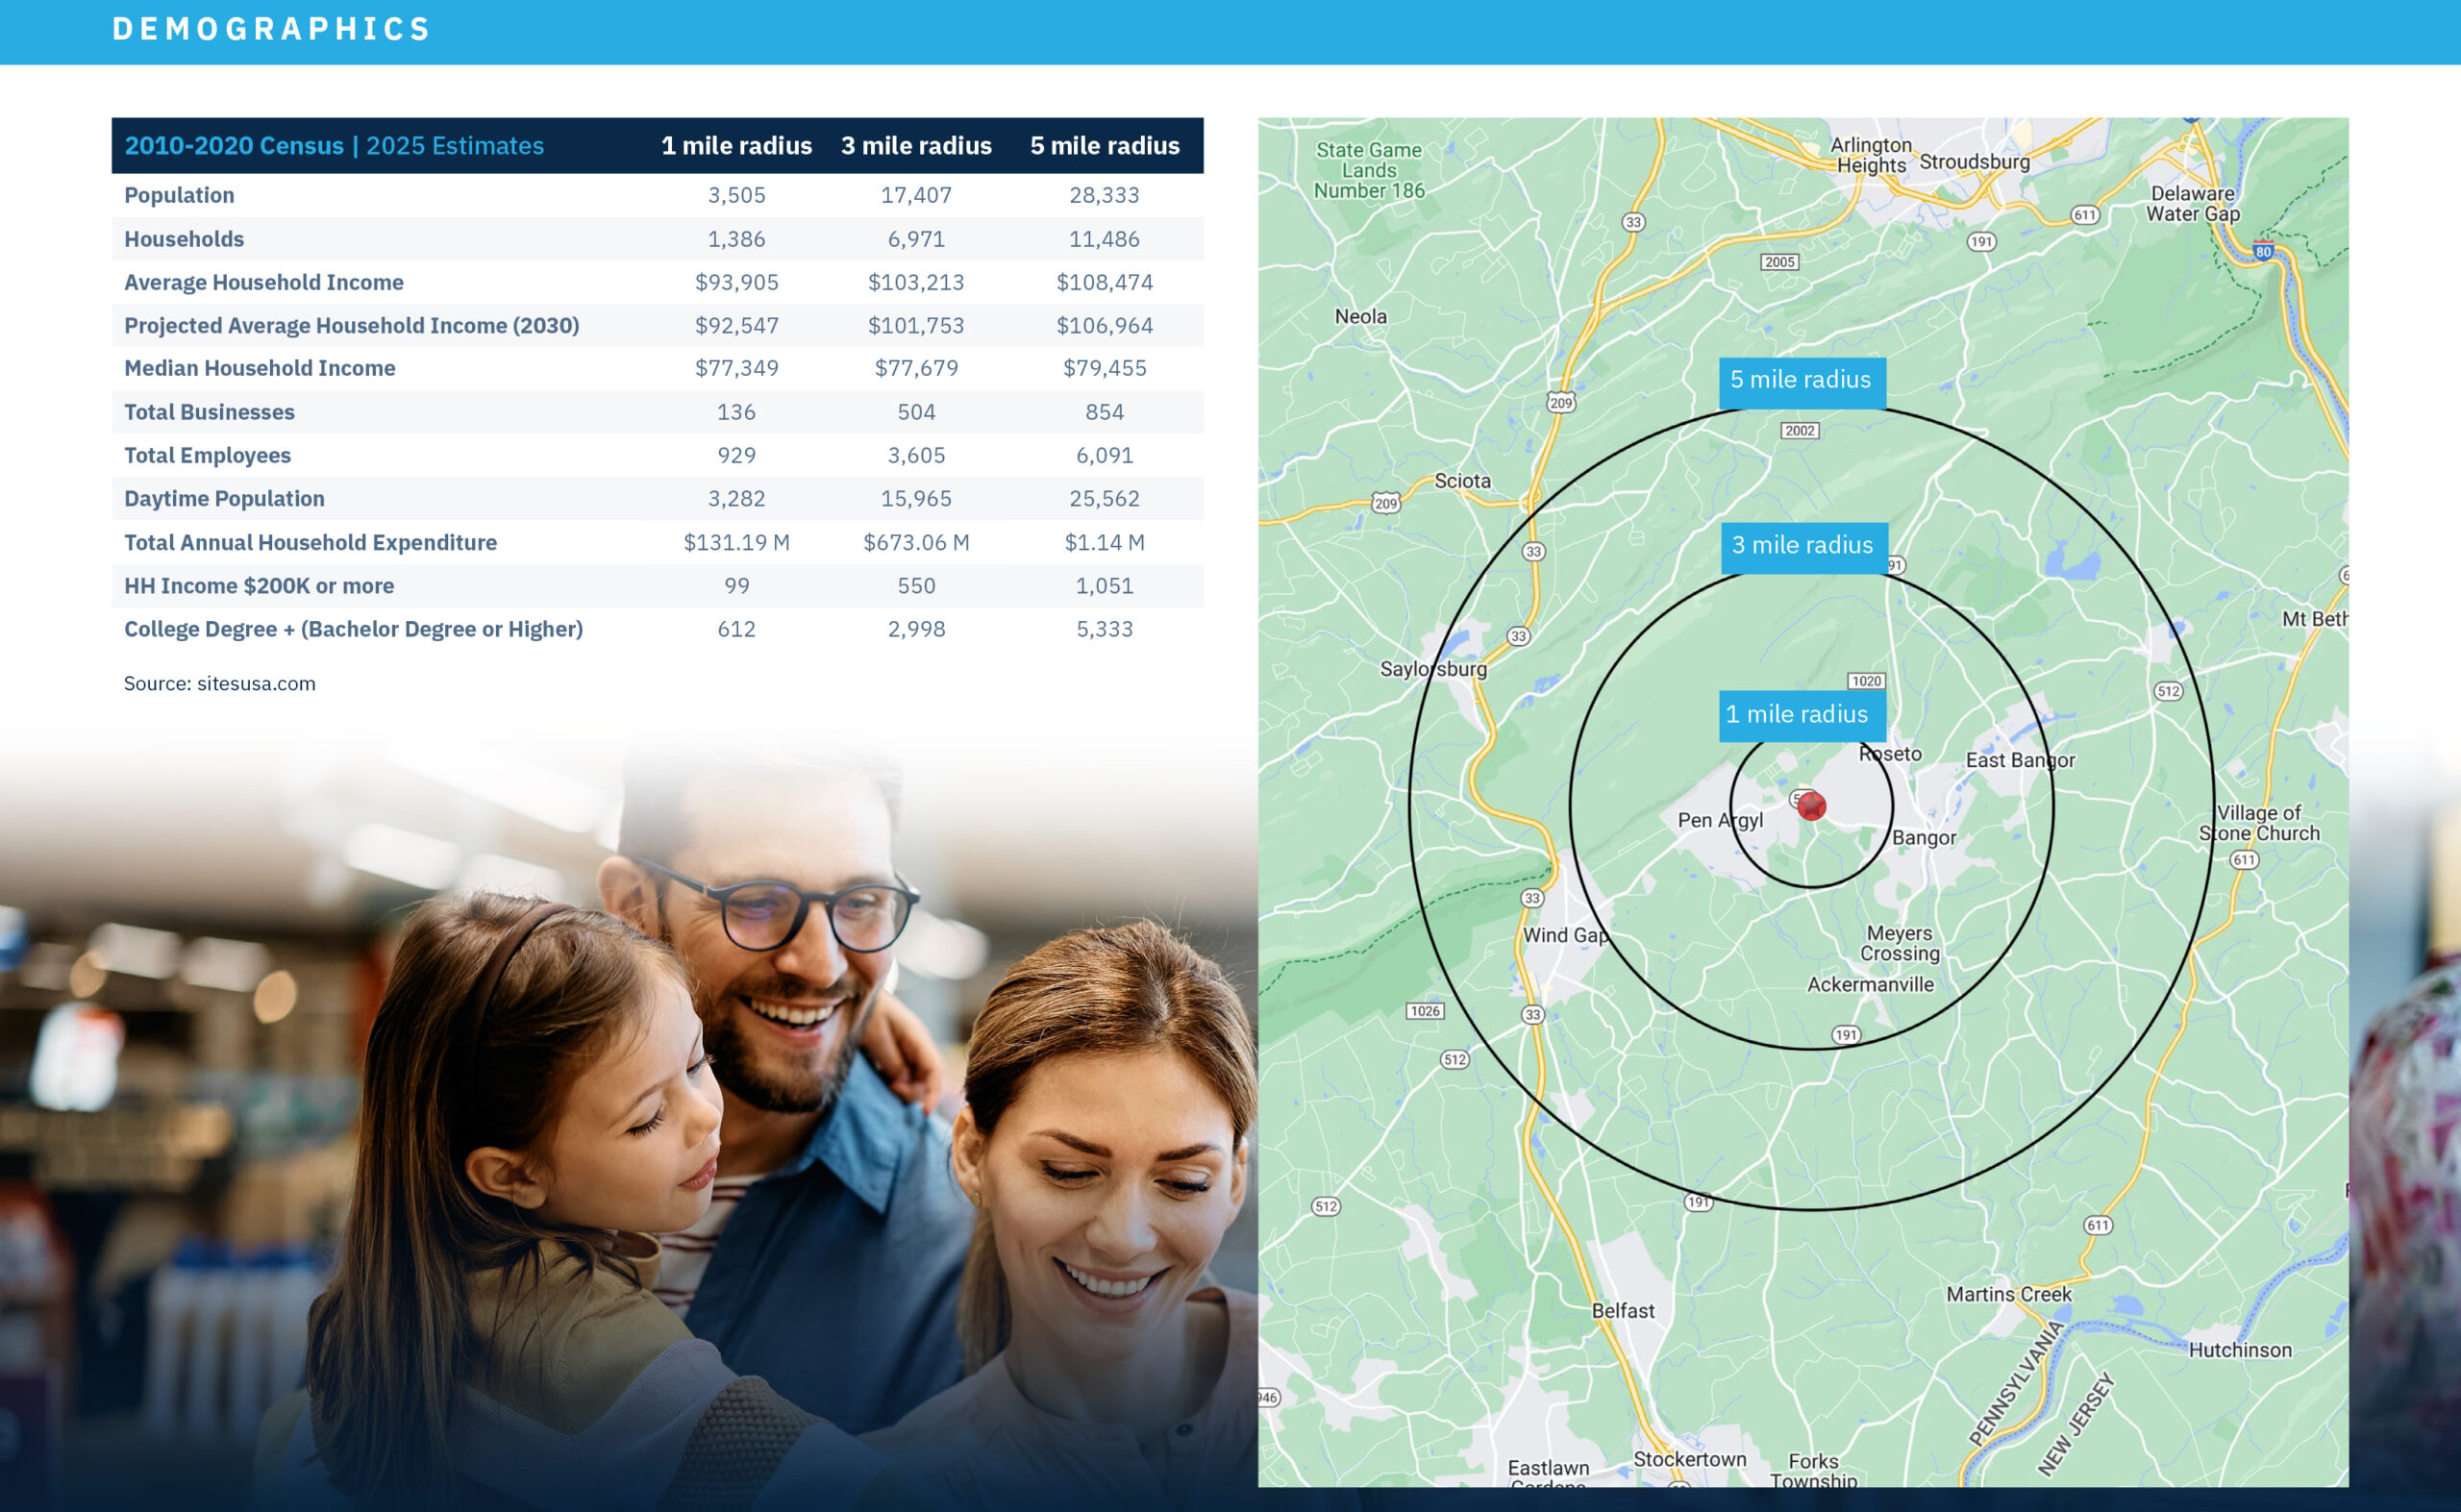Click the 5 mile radius column header

click(x=1104, y=146)
